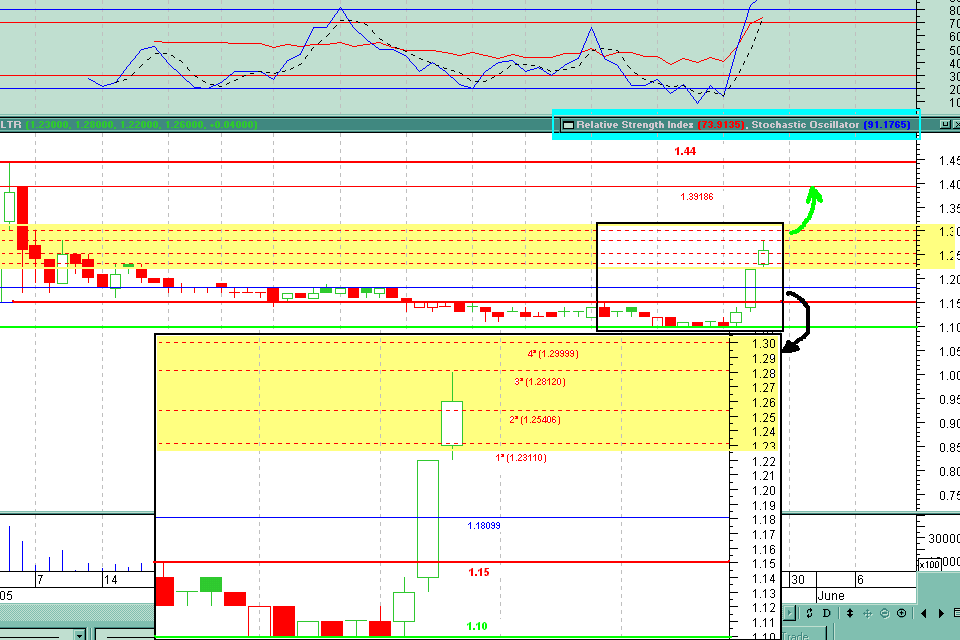Click the refresh chart cycle icon
This screenshot has height=640, width=960.
809,613
